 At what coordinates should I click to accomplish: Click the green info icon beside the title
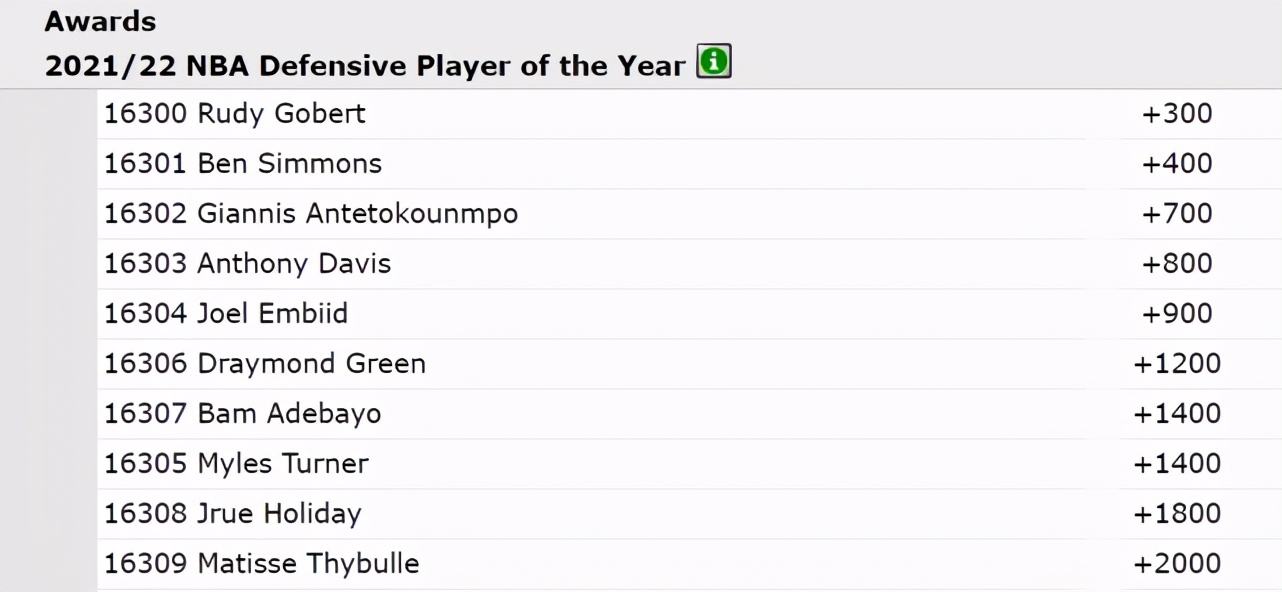[714, 62]
